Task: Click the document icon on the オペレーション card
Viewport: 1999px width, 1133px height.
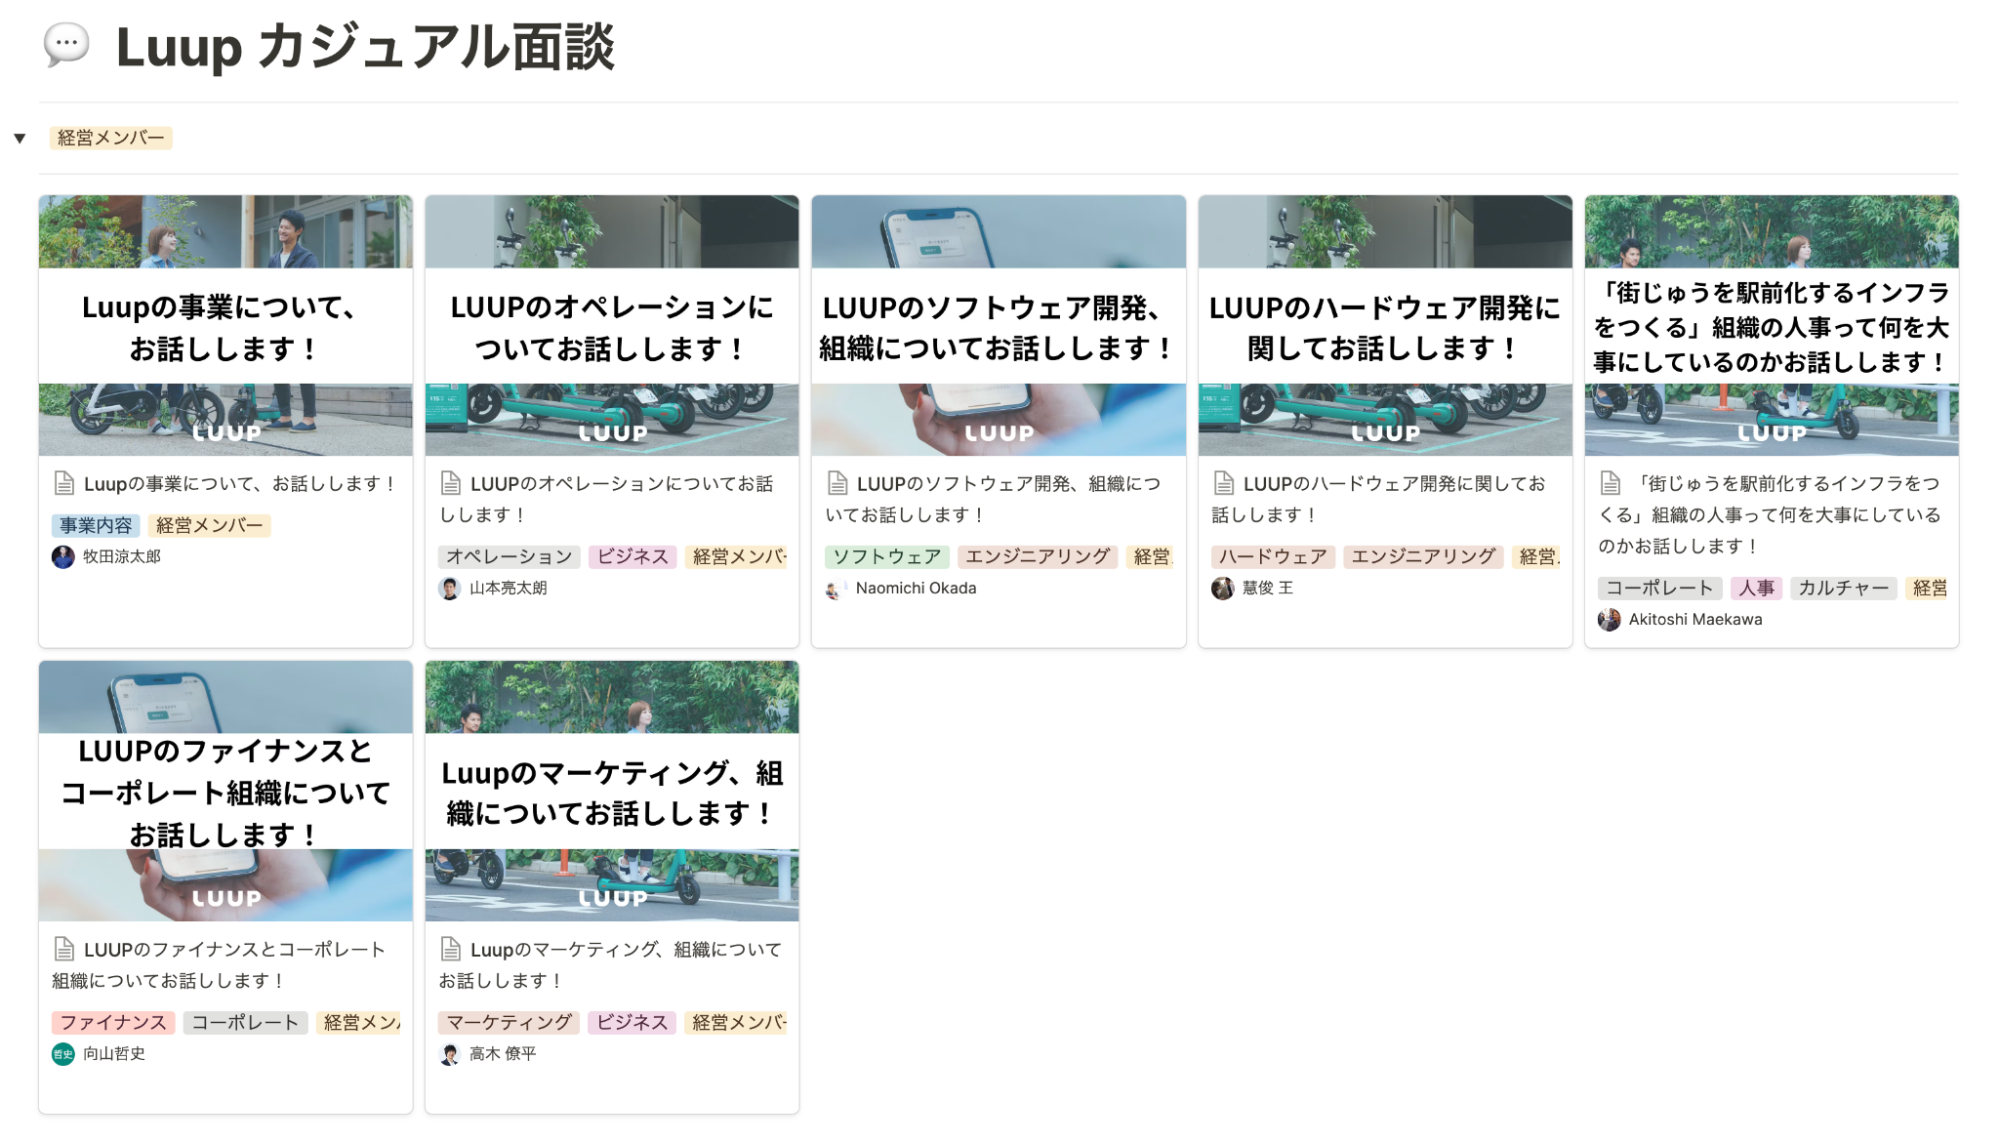Action: (450, 484)
